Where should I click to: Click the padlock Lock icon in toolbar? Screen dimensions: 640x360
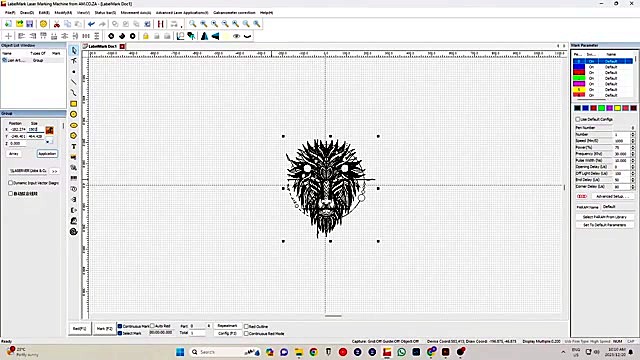pyautogui.click(x=146, y=36)
